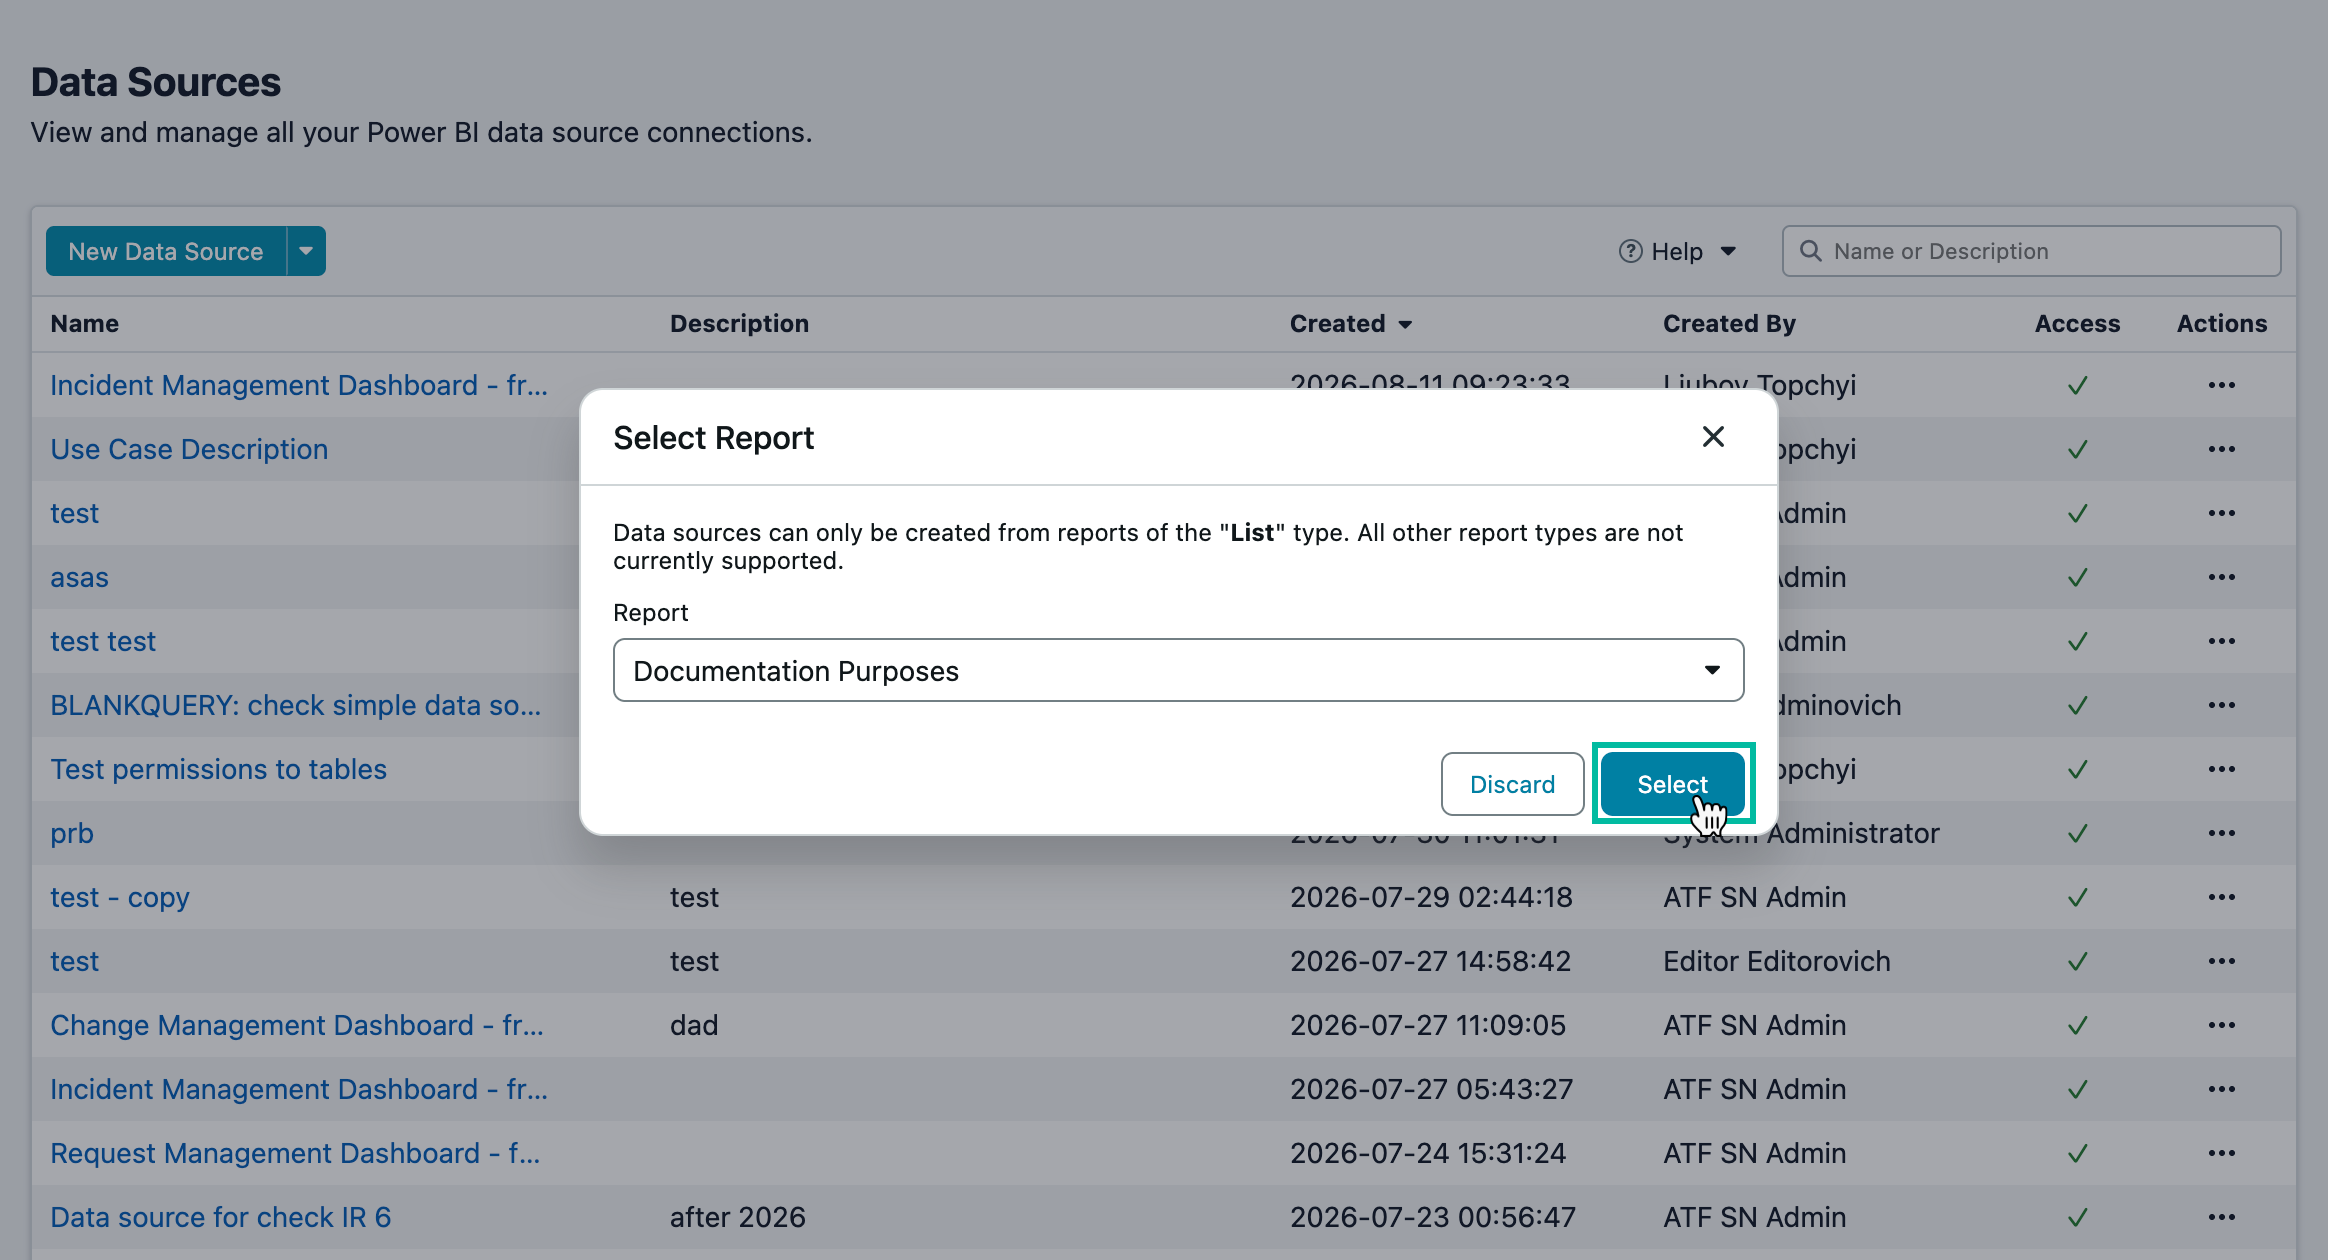
Task: Open the Report dropdown showing Documentation Purposes
Action: point(1178,670)
